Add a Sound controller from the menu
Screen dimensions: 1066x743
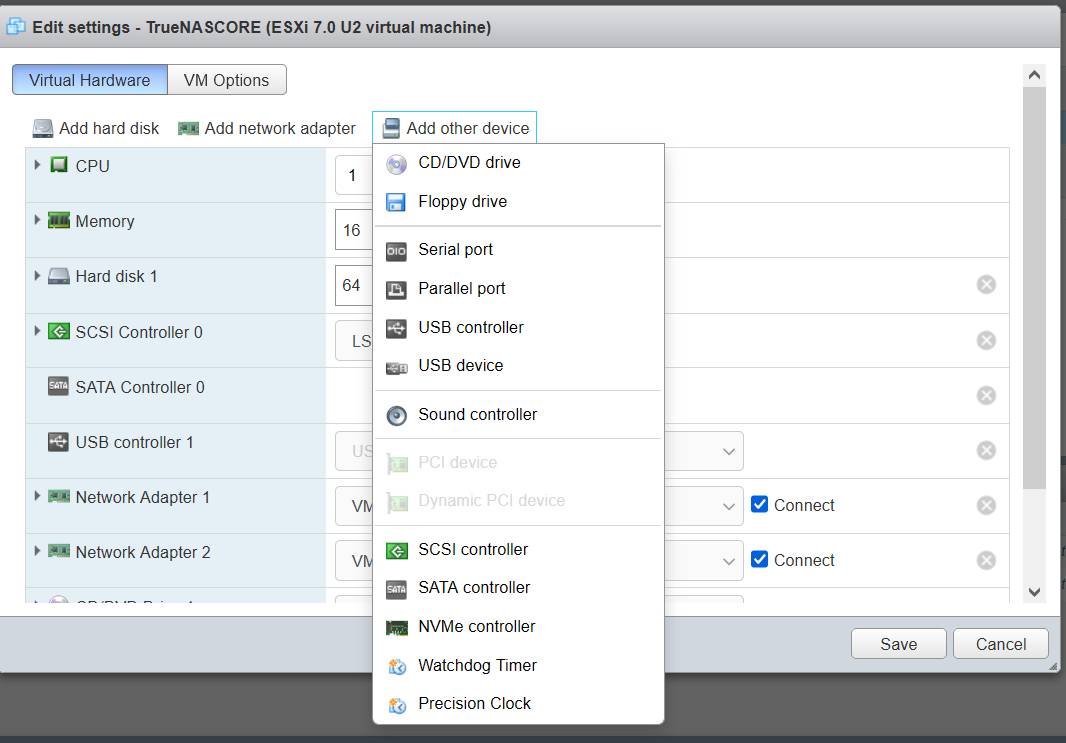click(518, 415)
